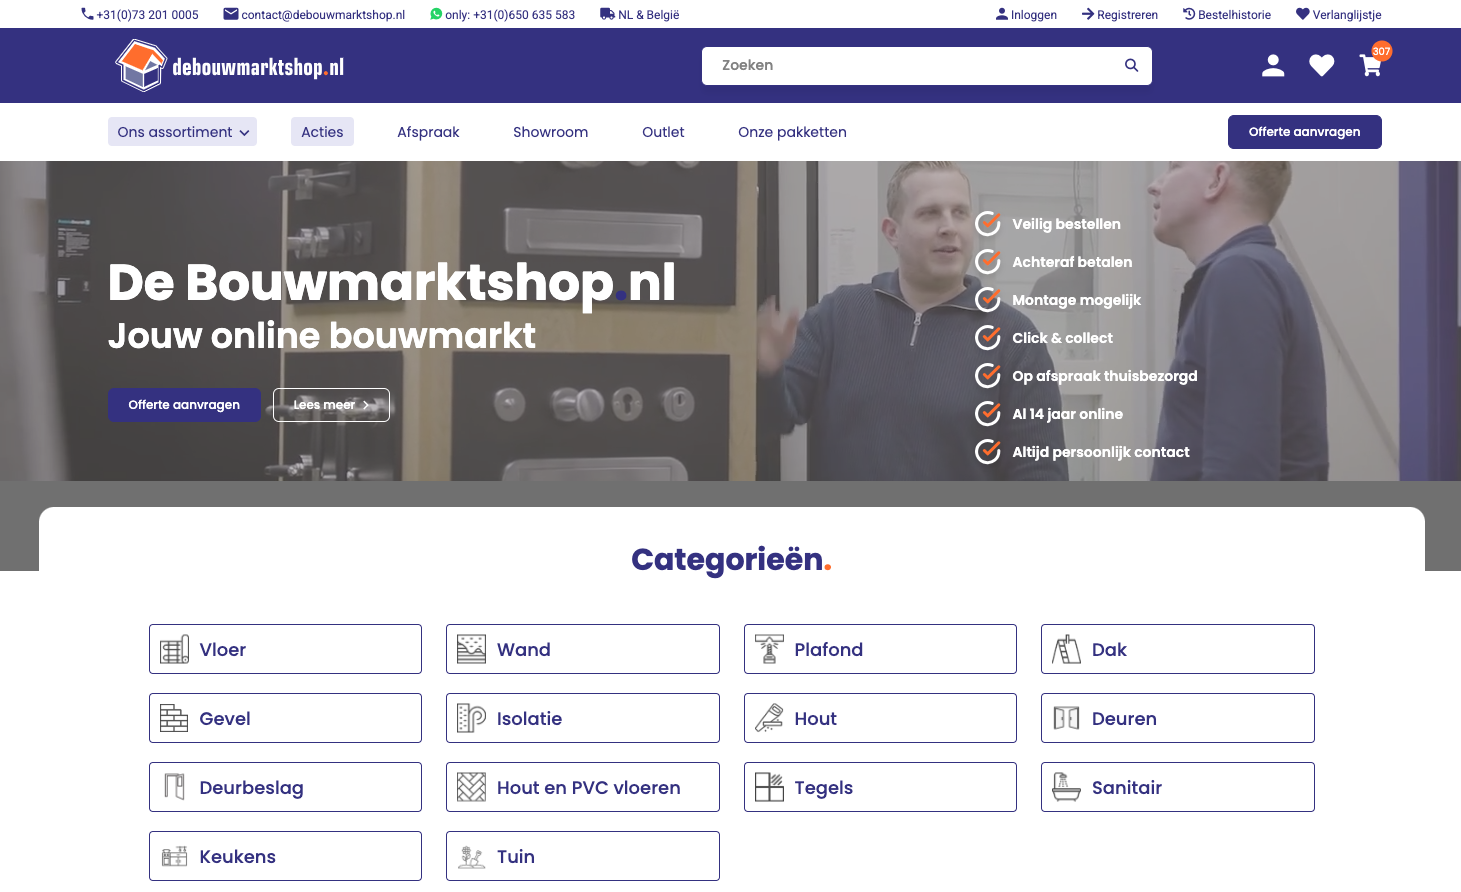Open the Tuin category

pos(583,856)
